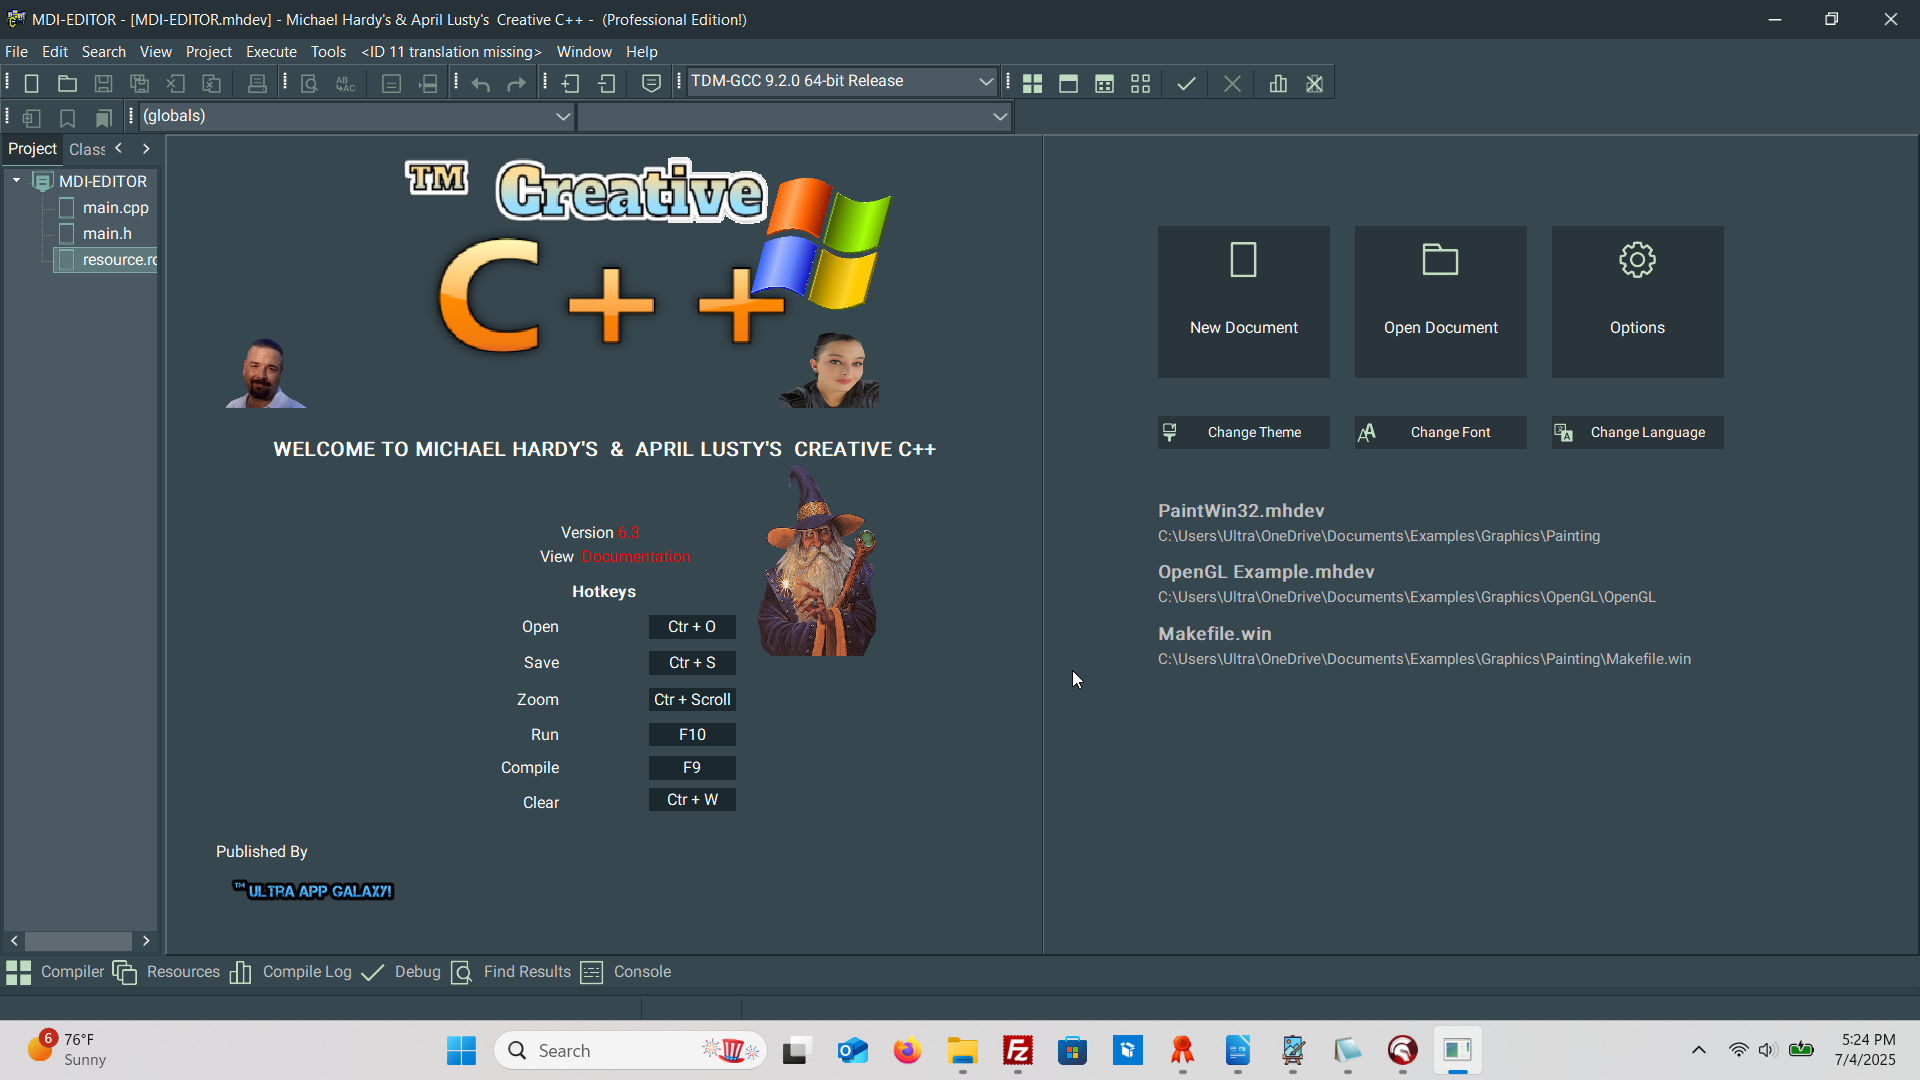
Task: Open the Windows Start button
Action: (x=461, y=1050)
